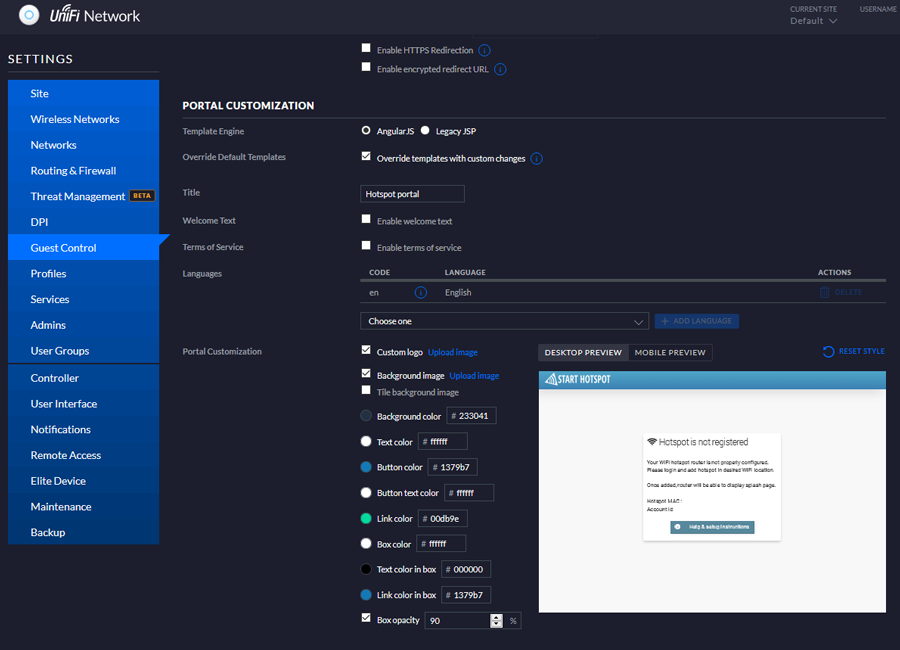Screen dimensions: 900x650
Task: Select the Legacy JSP radio button
Action: 425,131
